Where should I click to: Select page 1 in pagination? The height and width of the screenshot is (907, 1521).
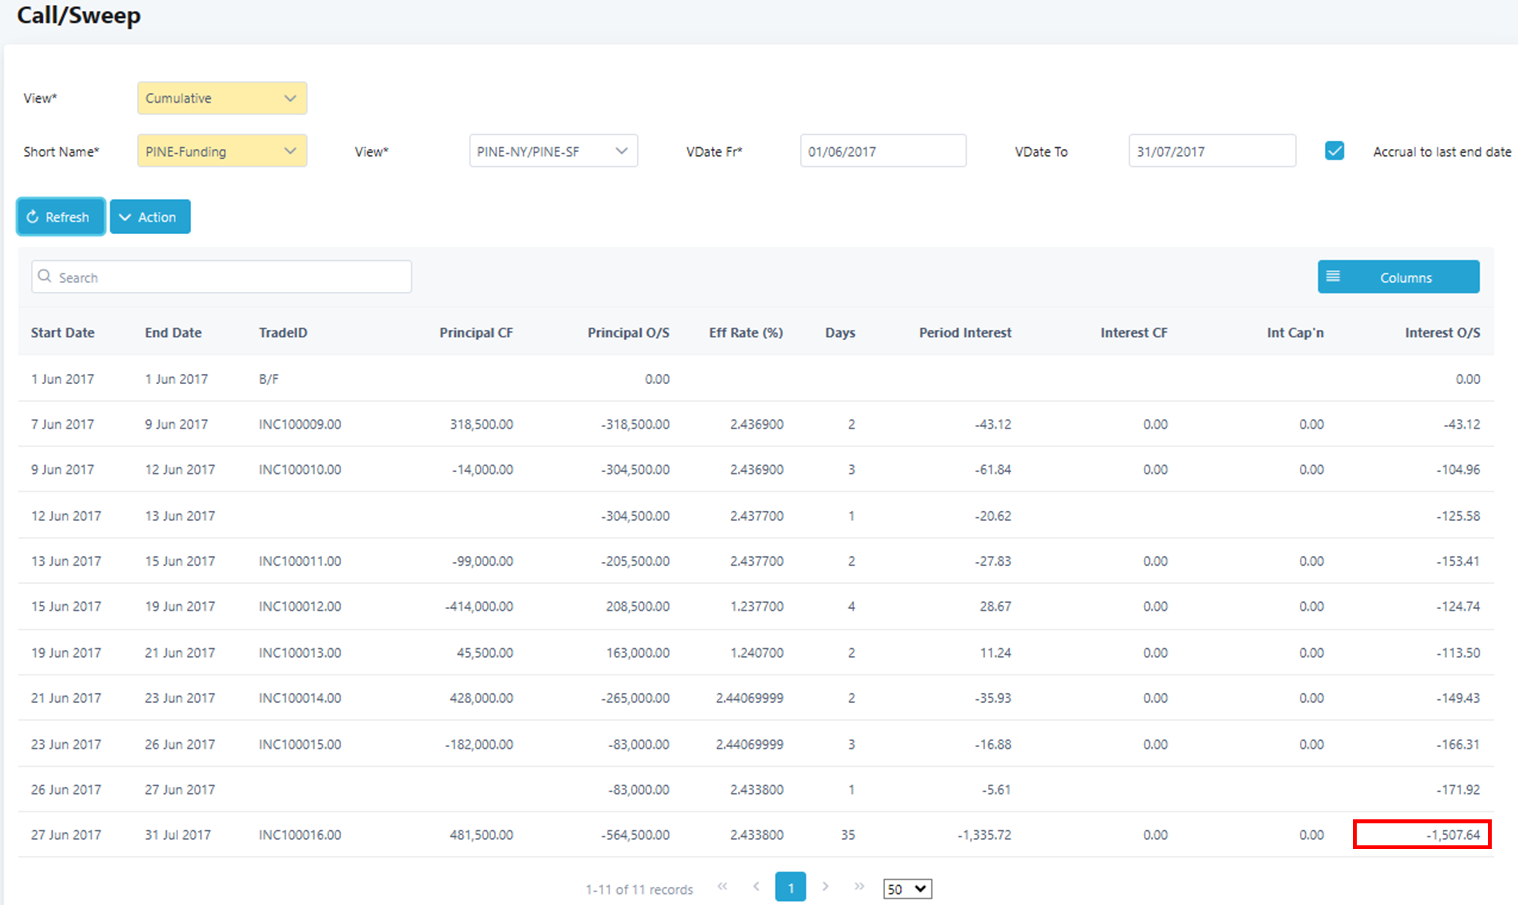(790, 887)
